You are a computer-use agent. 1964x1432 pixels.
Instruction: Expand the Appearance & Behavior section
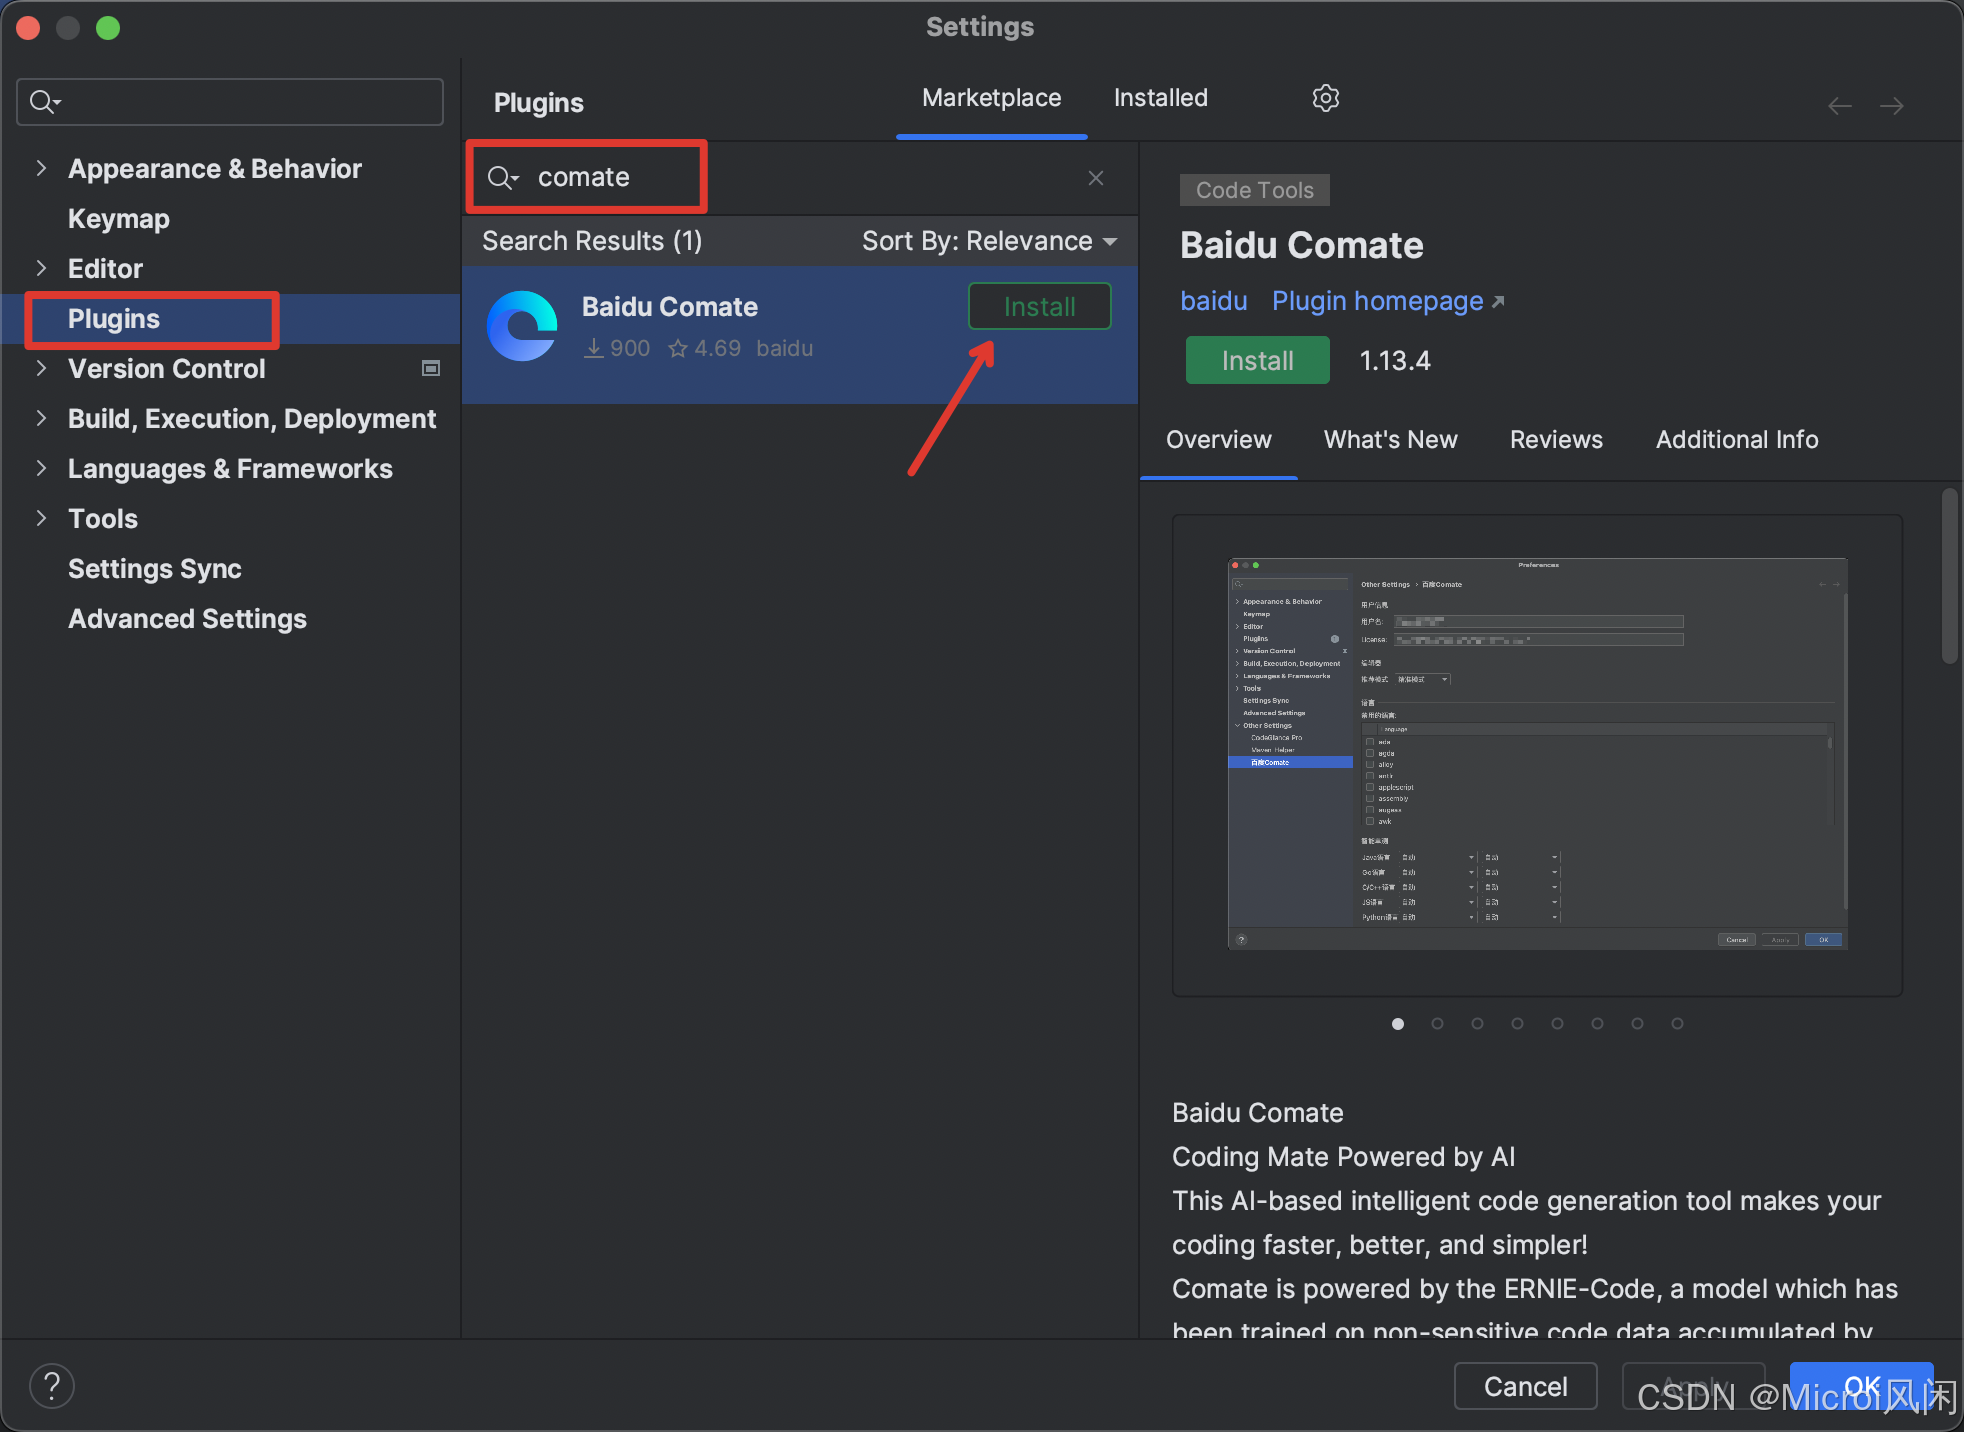41,169
